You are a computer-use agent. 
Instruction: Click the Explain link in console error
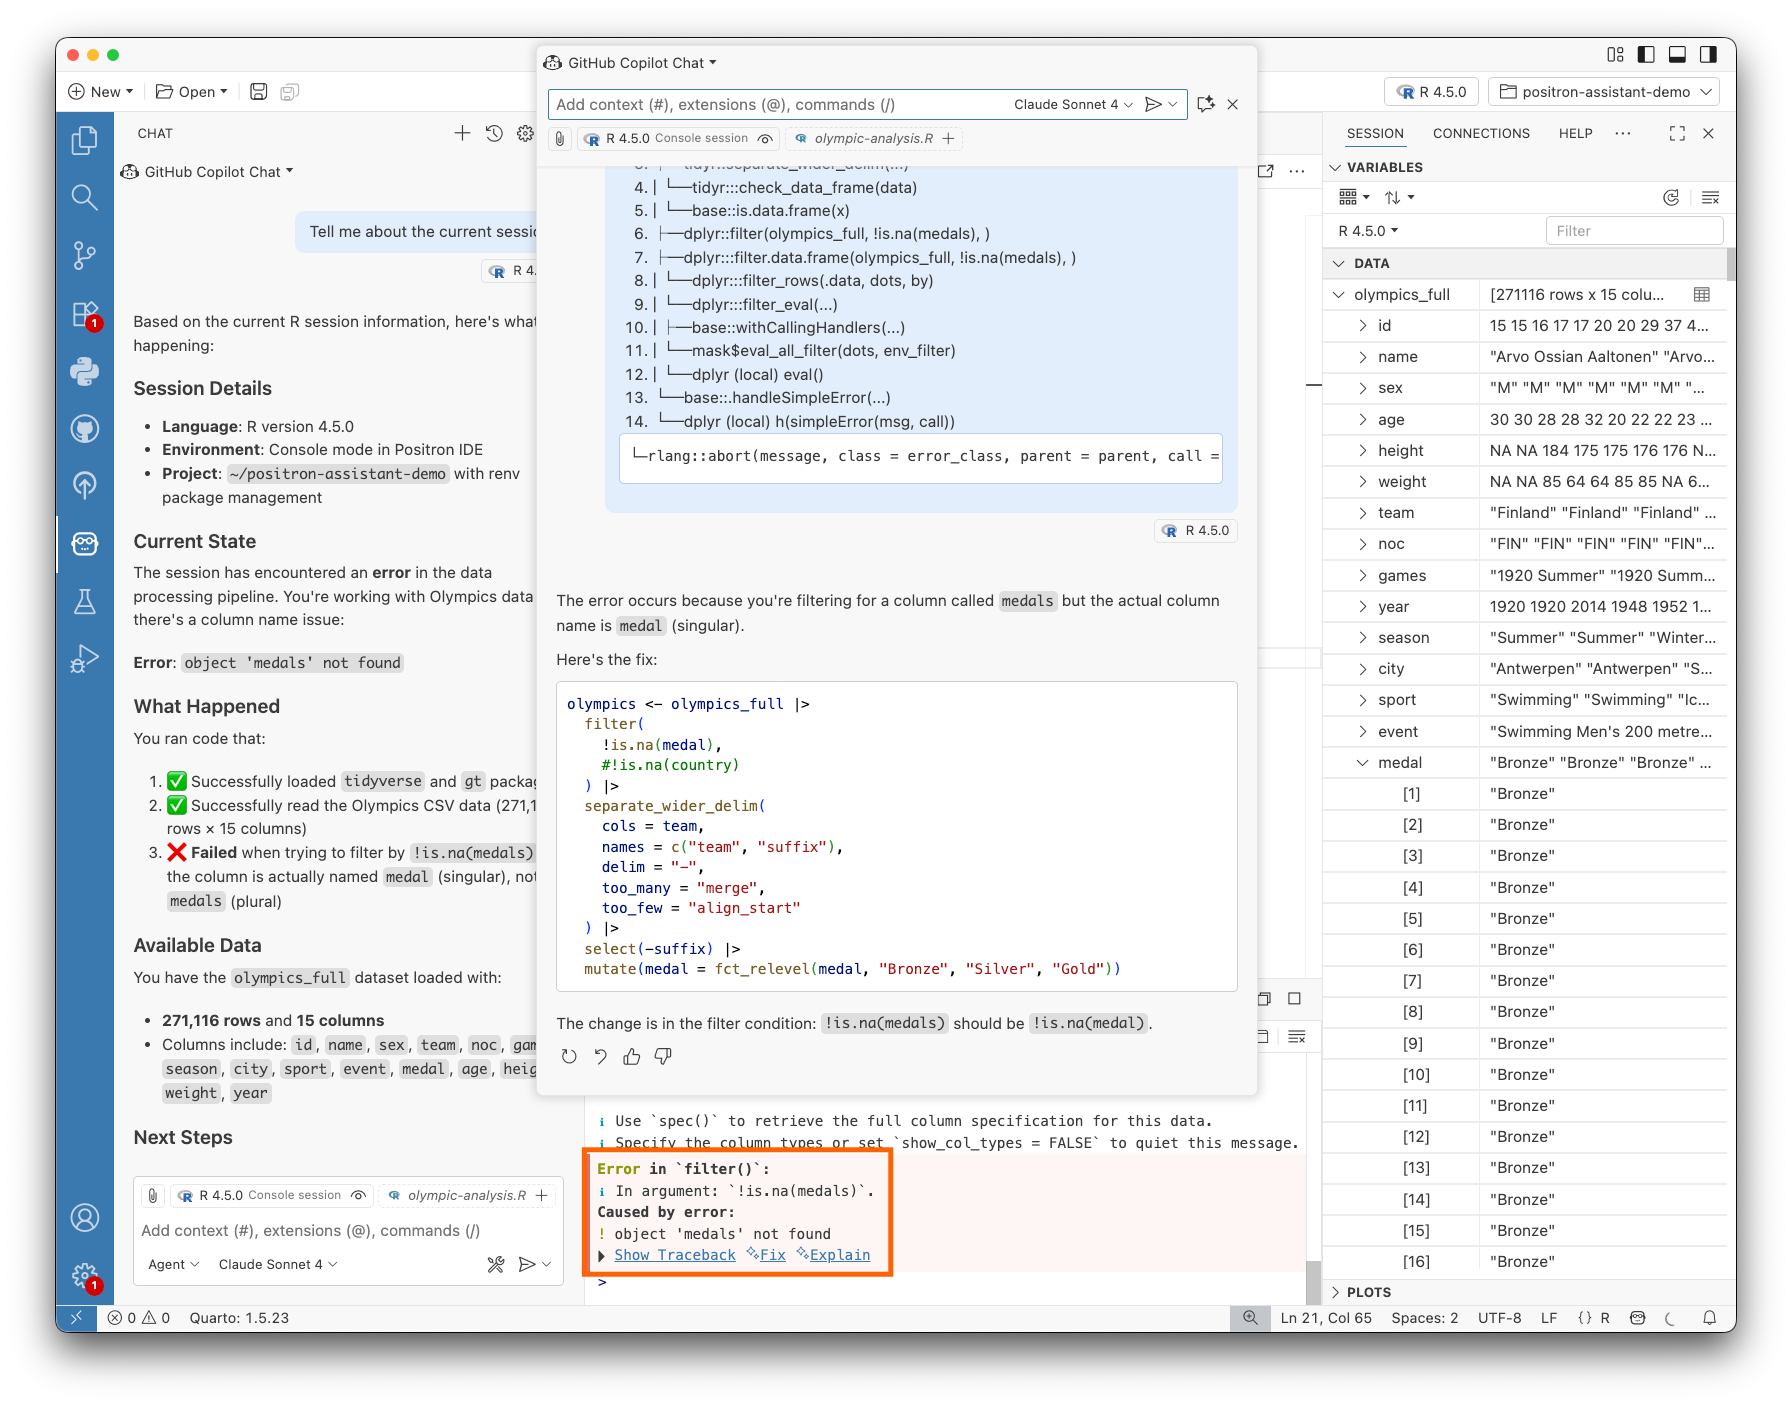pyautogui.click(x=839, y=1255)
